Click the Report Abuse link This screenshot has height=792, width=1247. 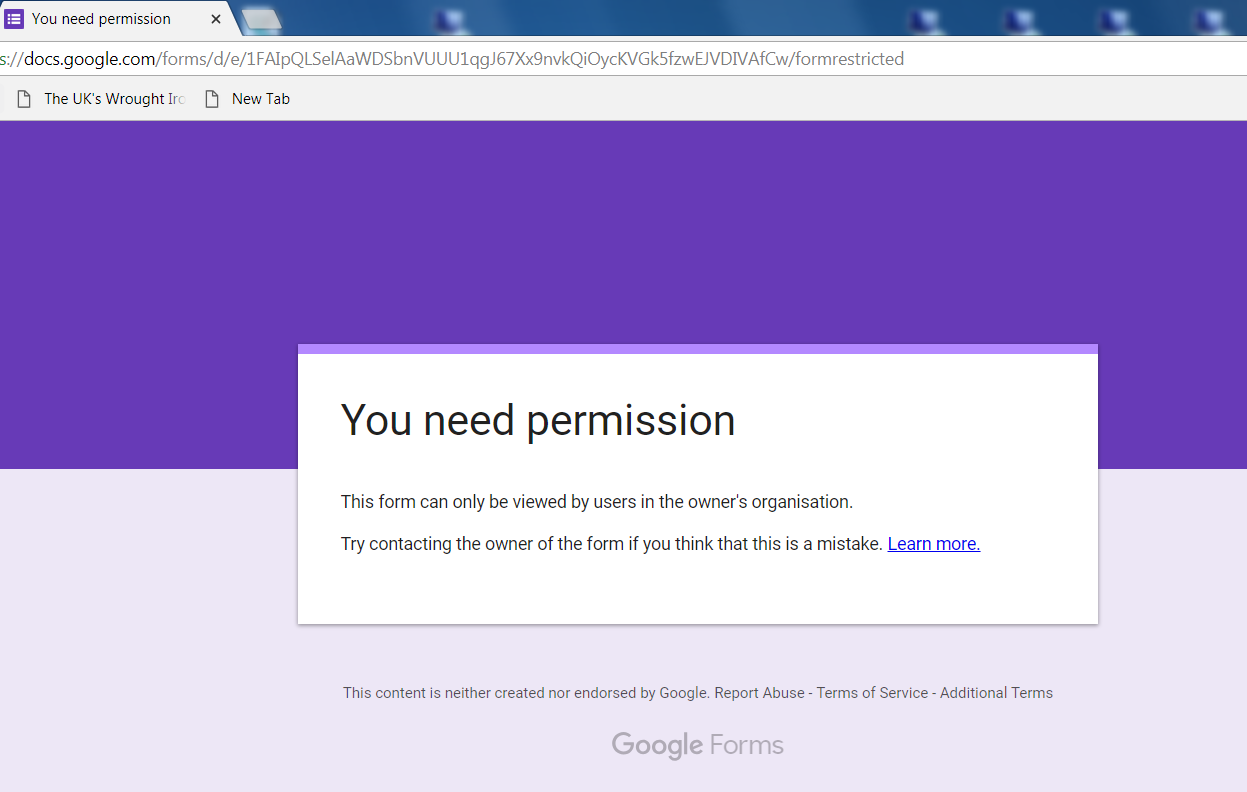[759, 693]
